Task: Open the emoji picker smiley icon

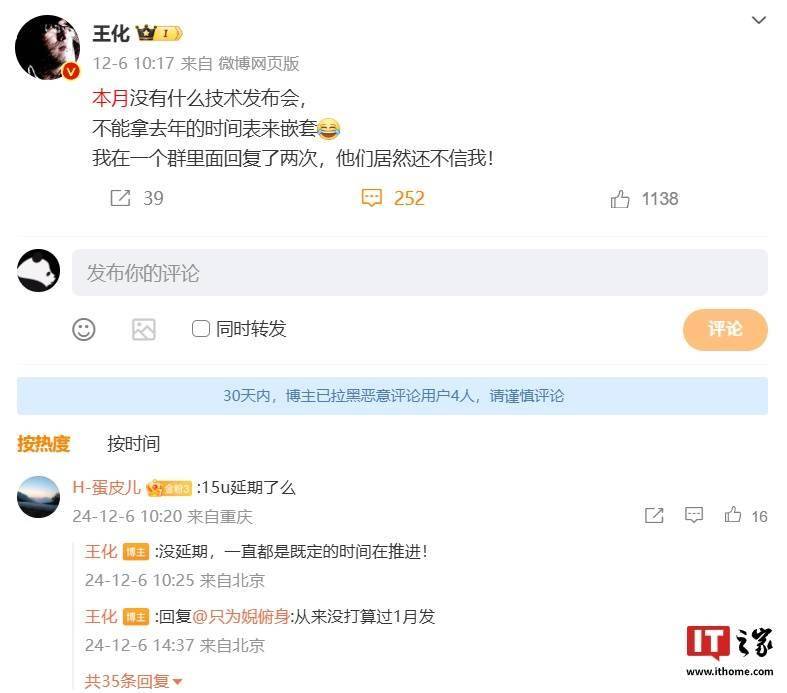Action: (x=84, y=330)
